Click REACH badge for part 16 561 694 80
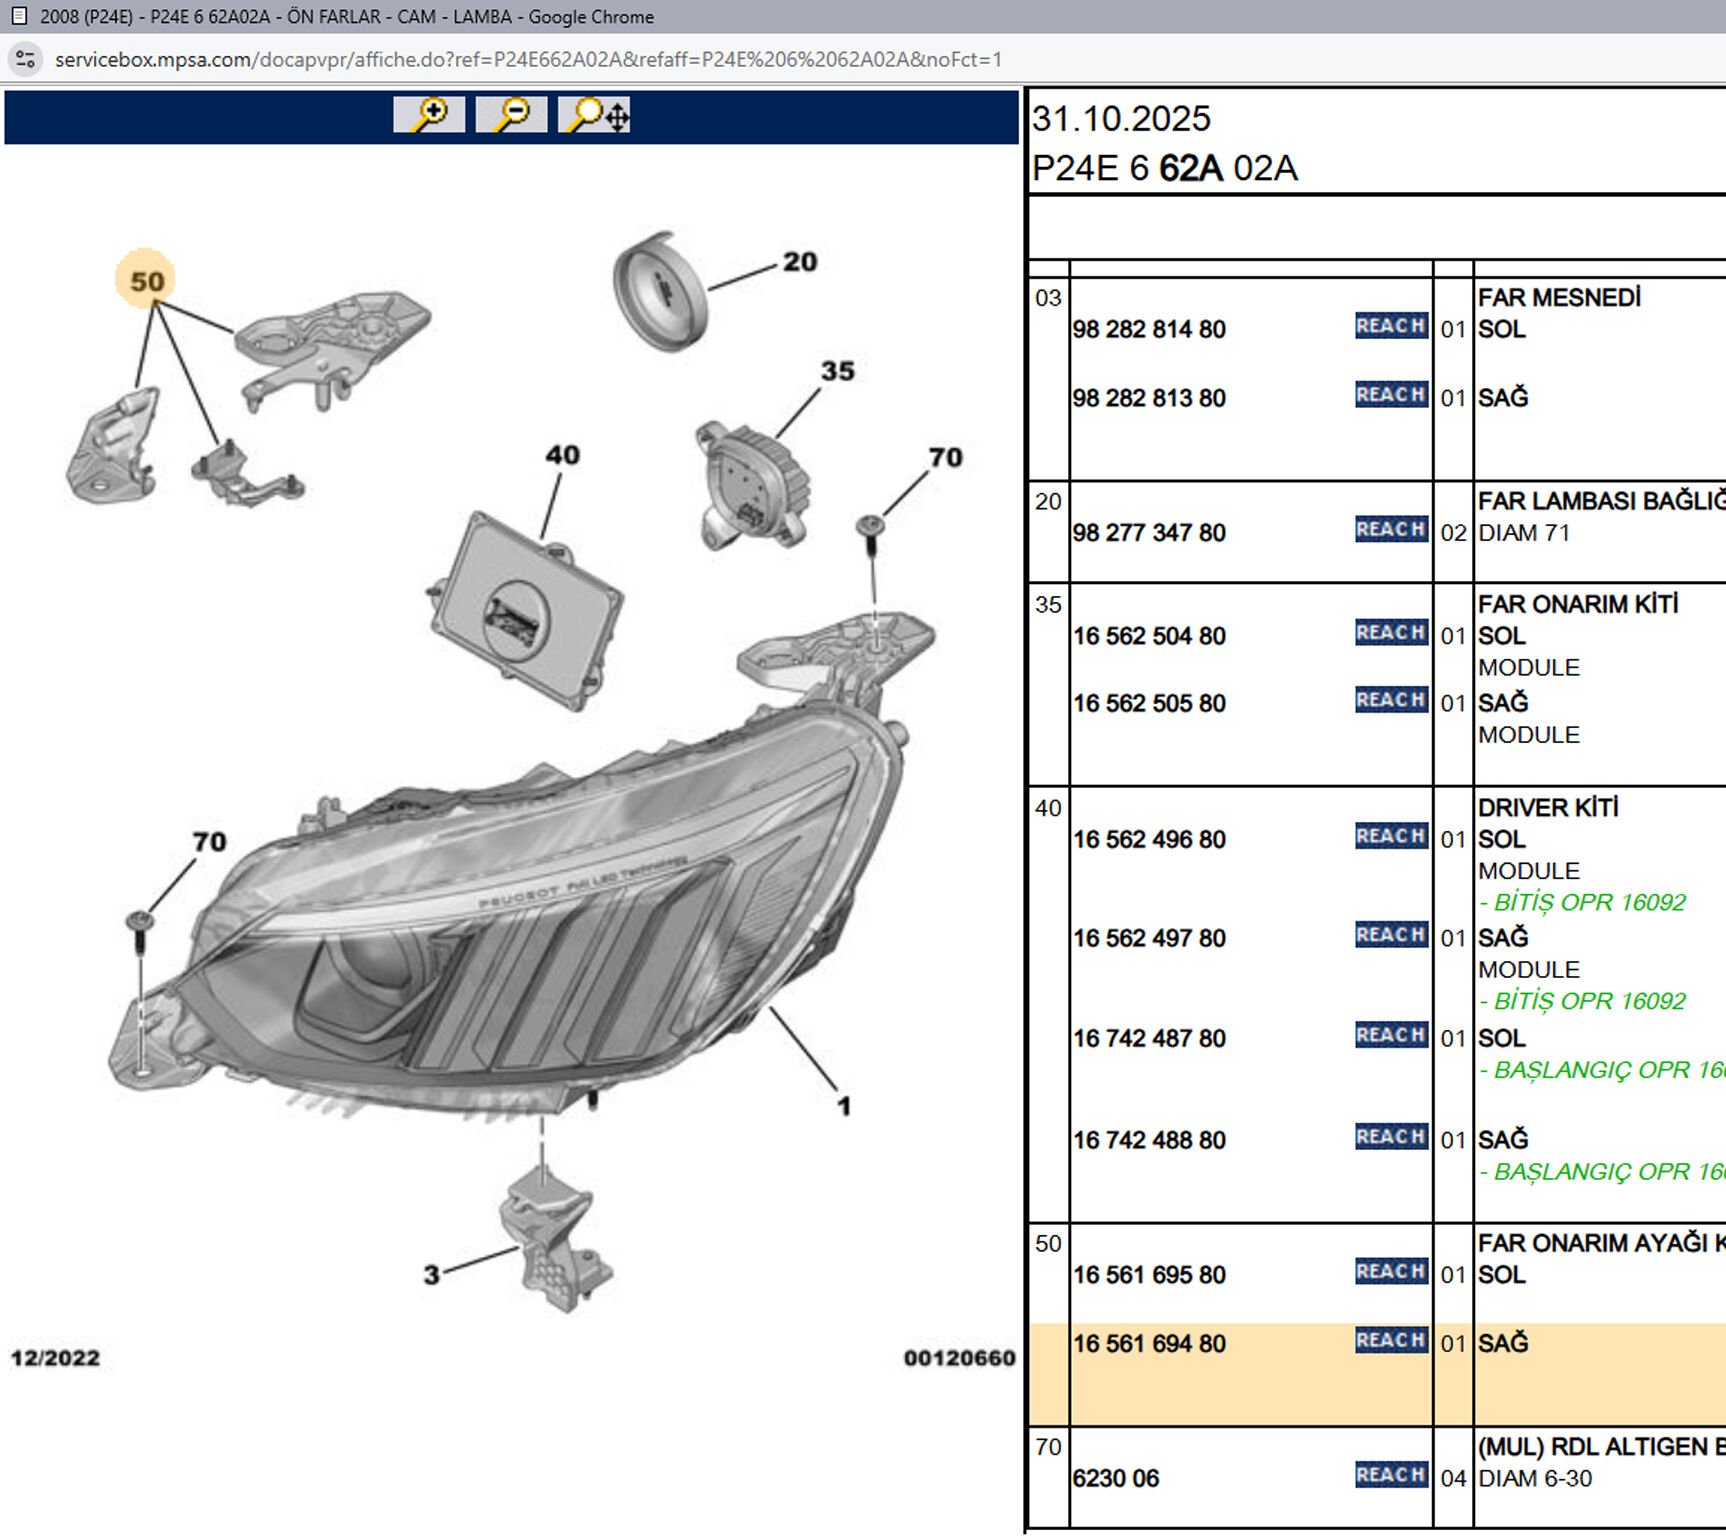1726x1536 pixels. pos(1390,1340)
